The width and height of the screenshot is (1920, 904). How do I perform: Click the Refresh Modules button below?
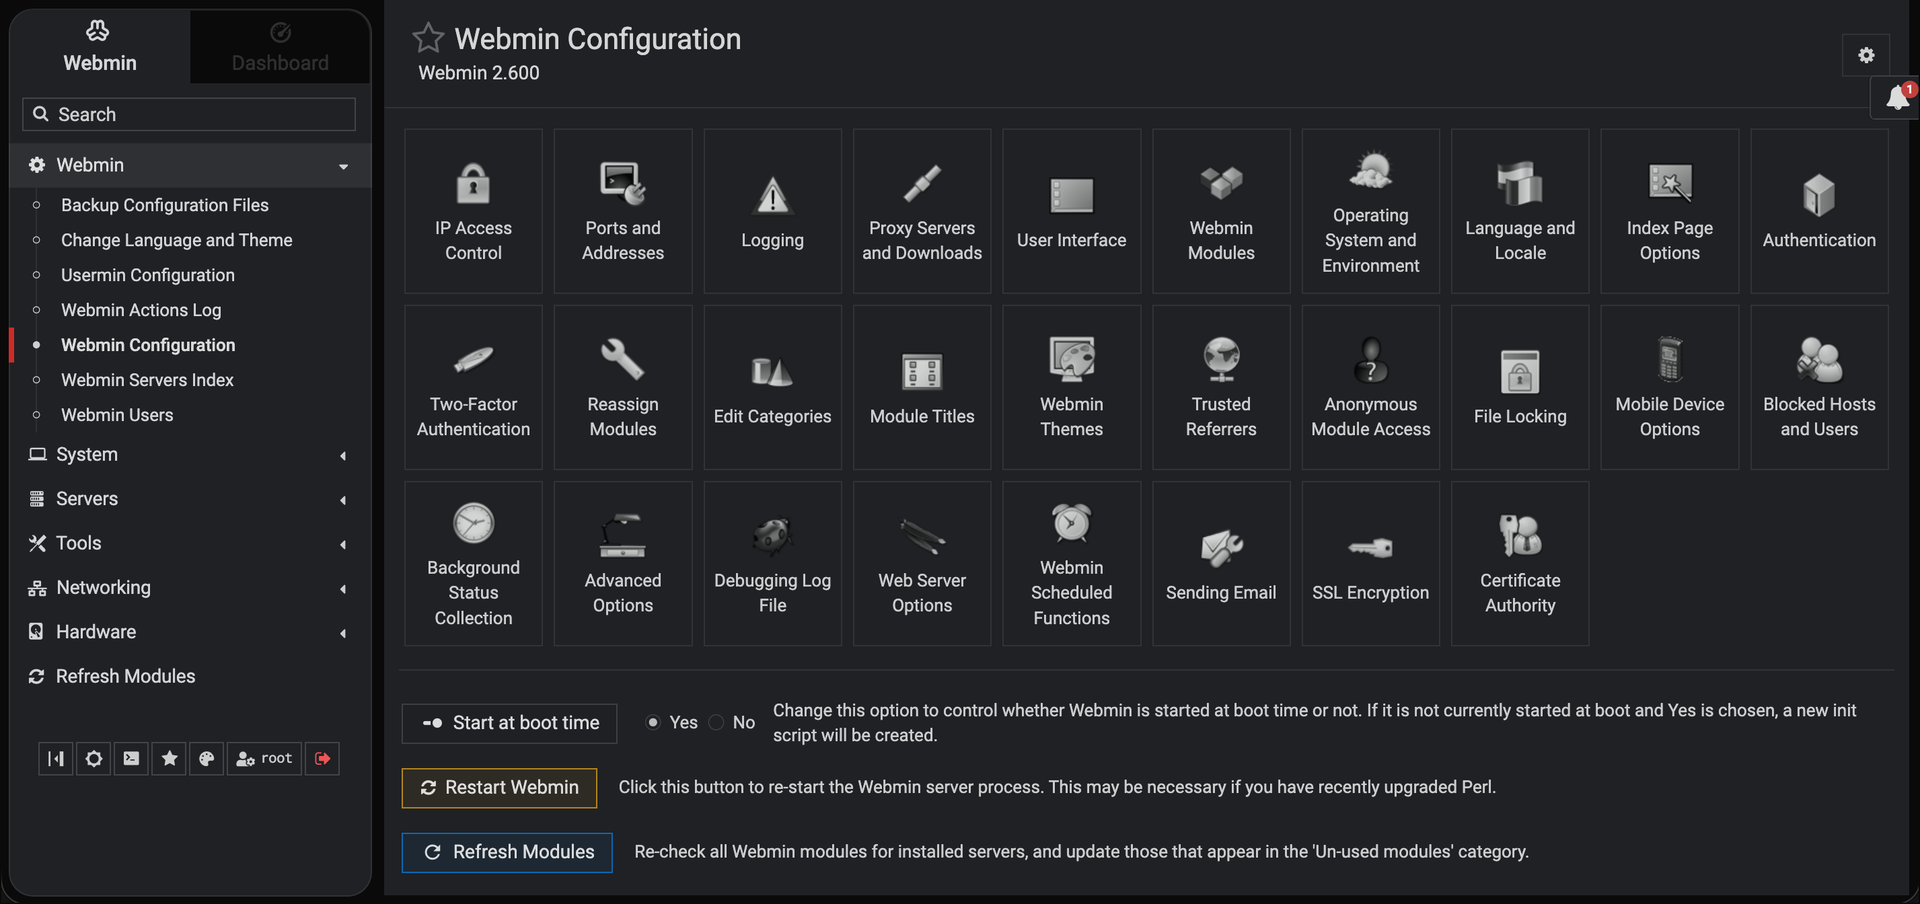pyautogui.click(x=507, y=852)
